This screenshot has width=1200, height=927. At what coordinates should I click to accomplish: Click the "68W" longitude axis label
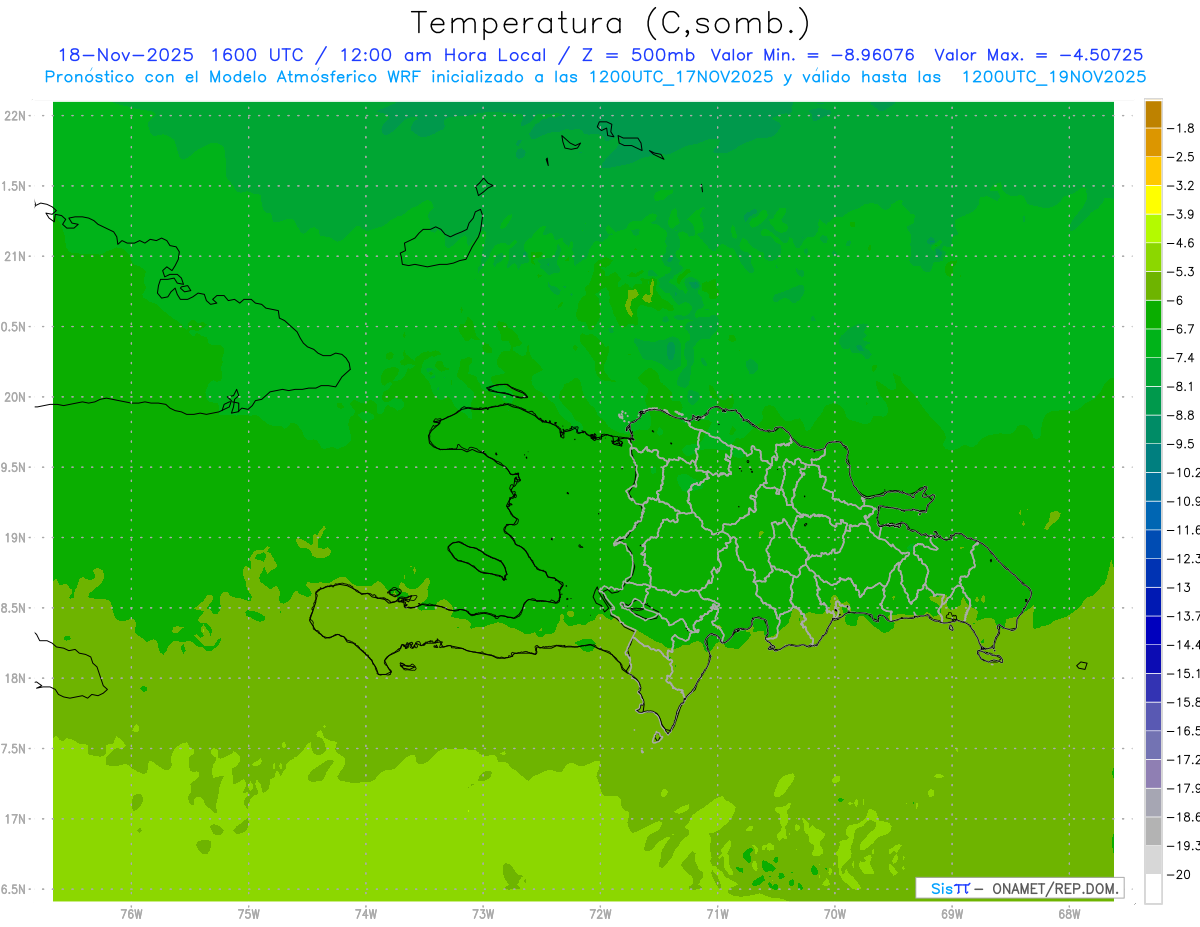pyautogui.click(x=1069, y=913)
